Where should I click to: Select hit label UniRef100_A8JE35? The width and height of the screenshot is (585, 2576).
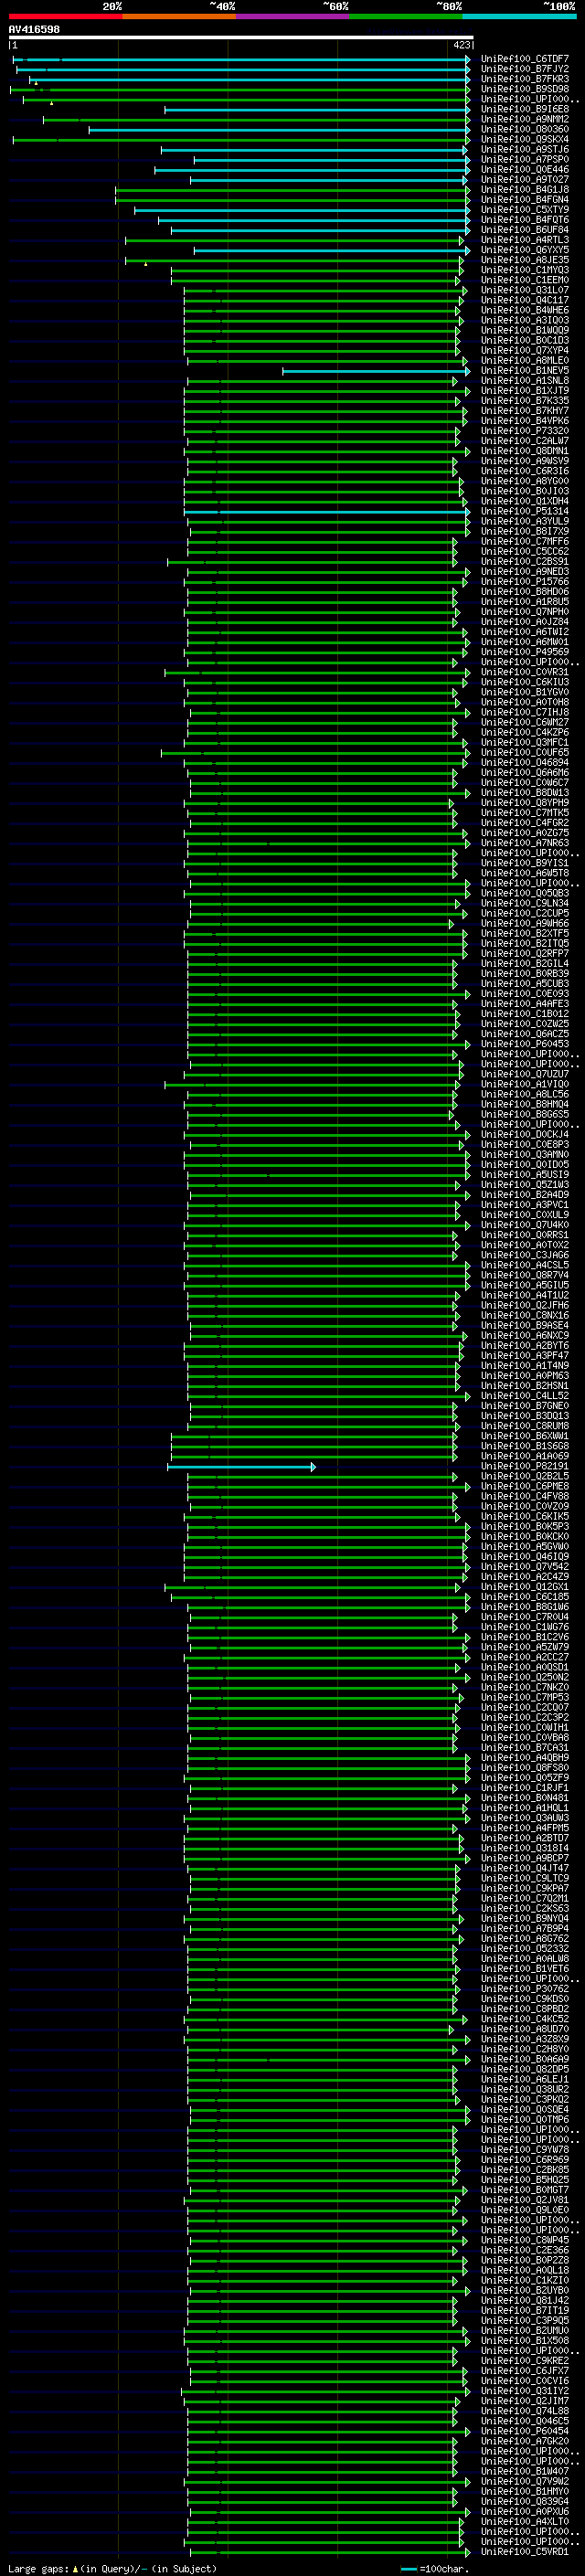525,260
